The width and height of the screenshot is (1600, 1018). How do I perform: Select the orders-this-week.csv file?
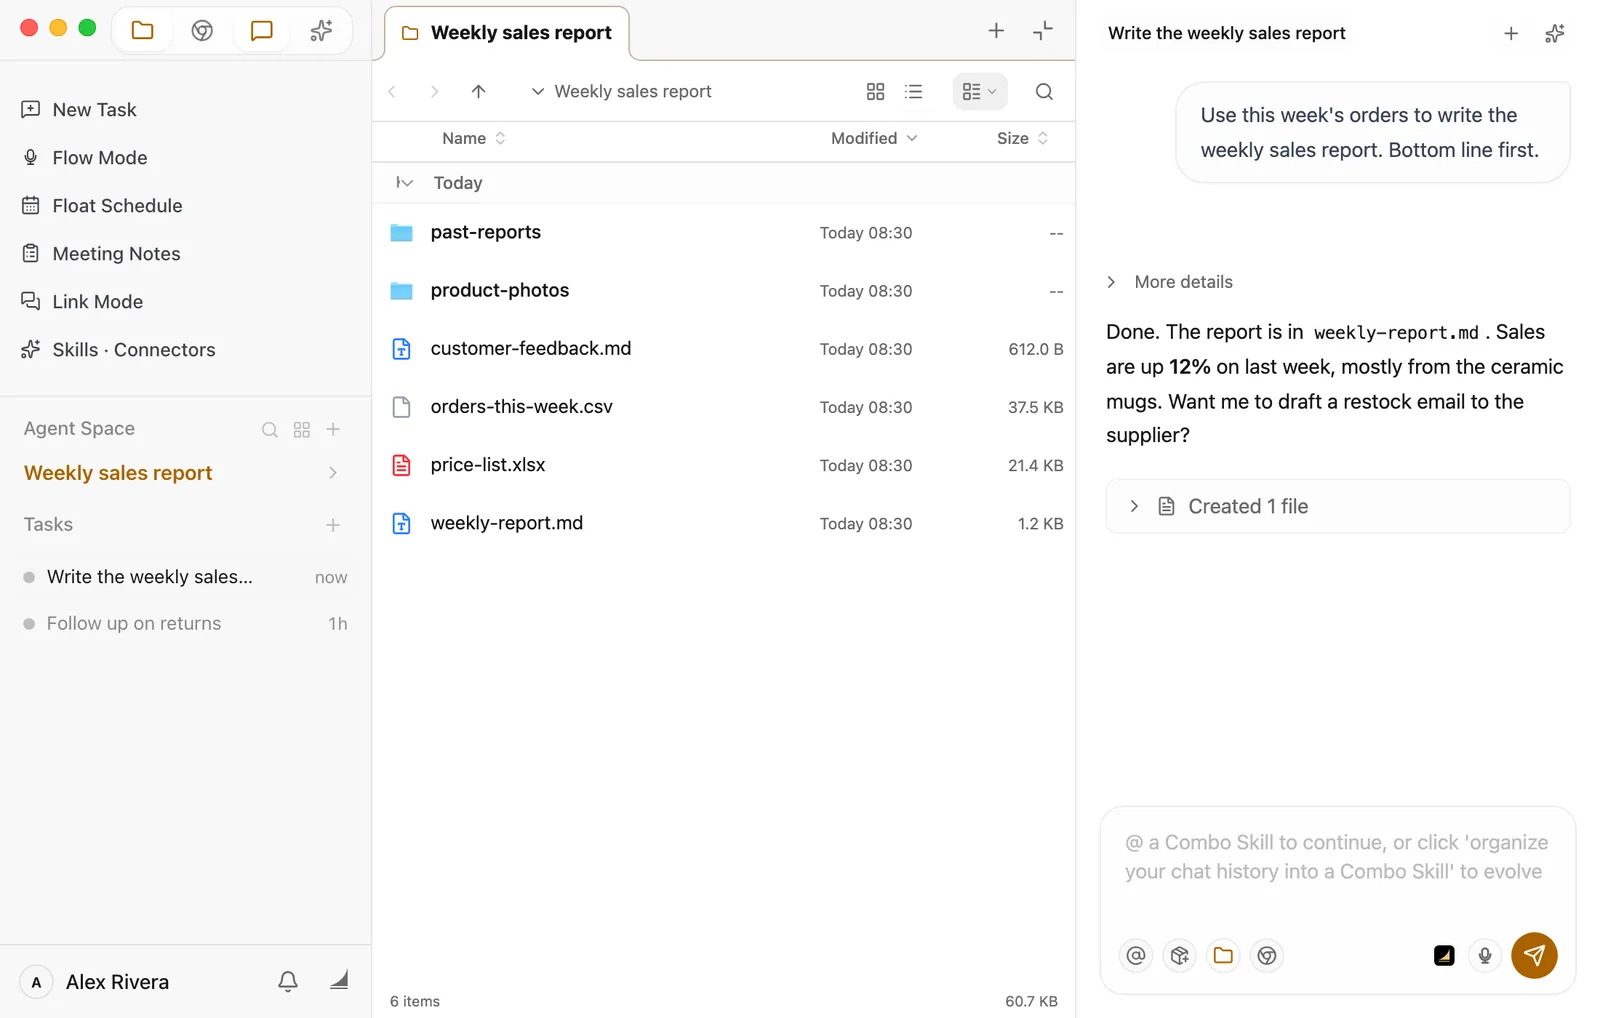click(x=724, y=407)
